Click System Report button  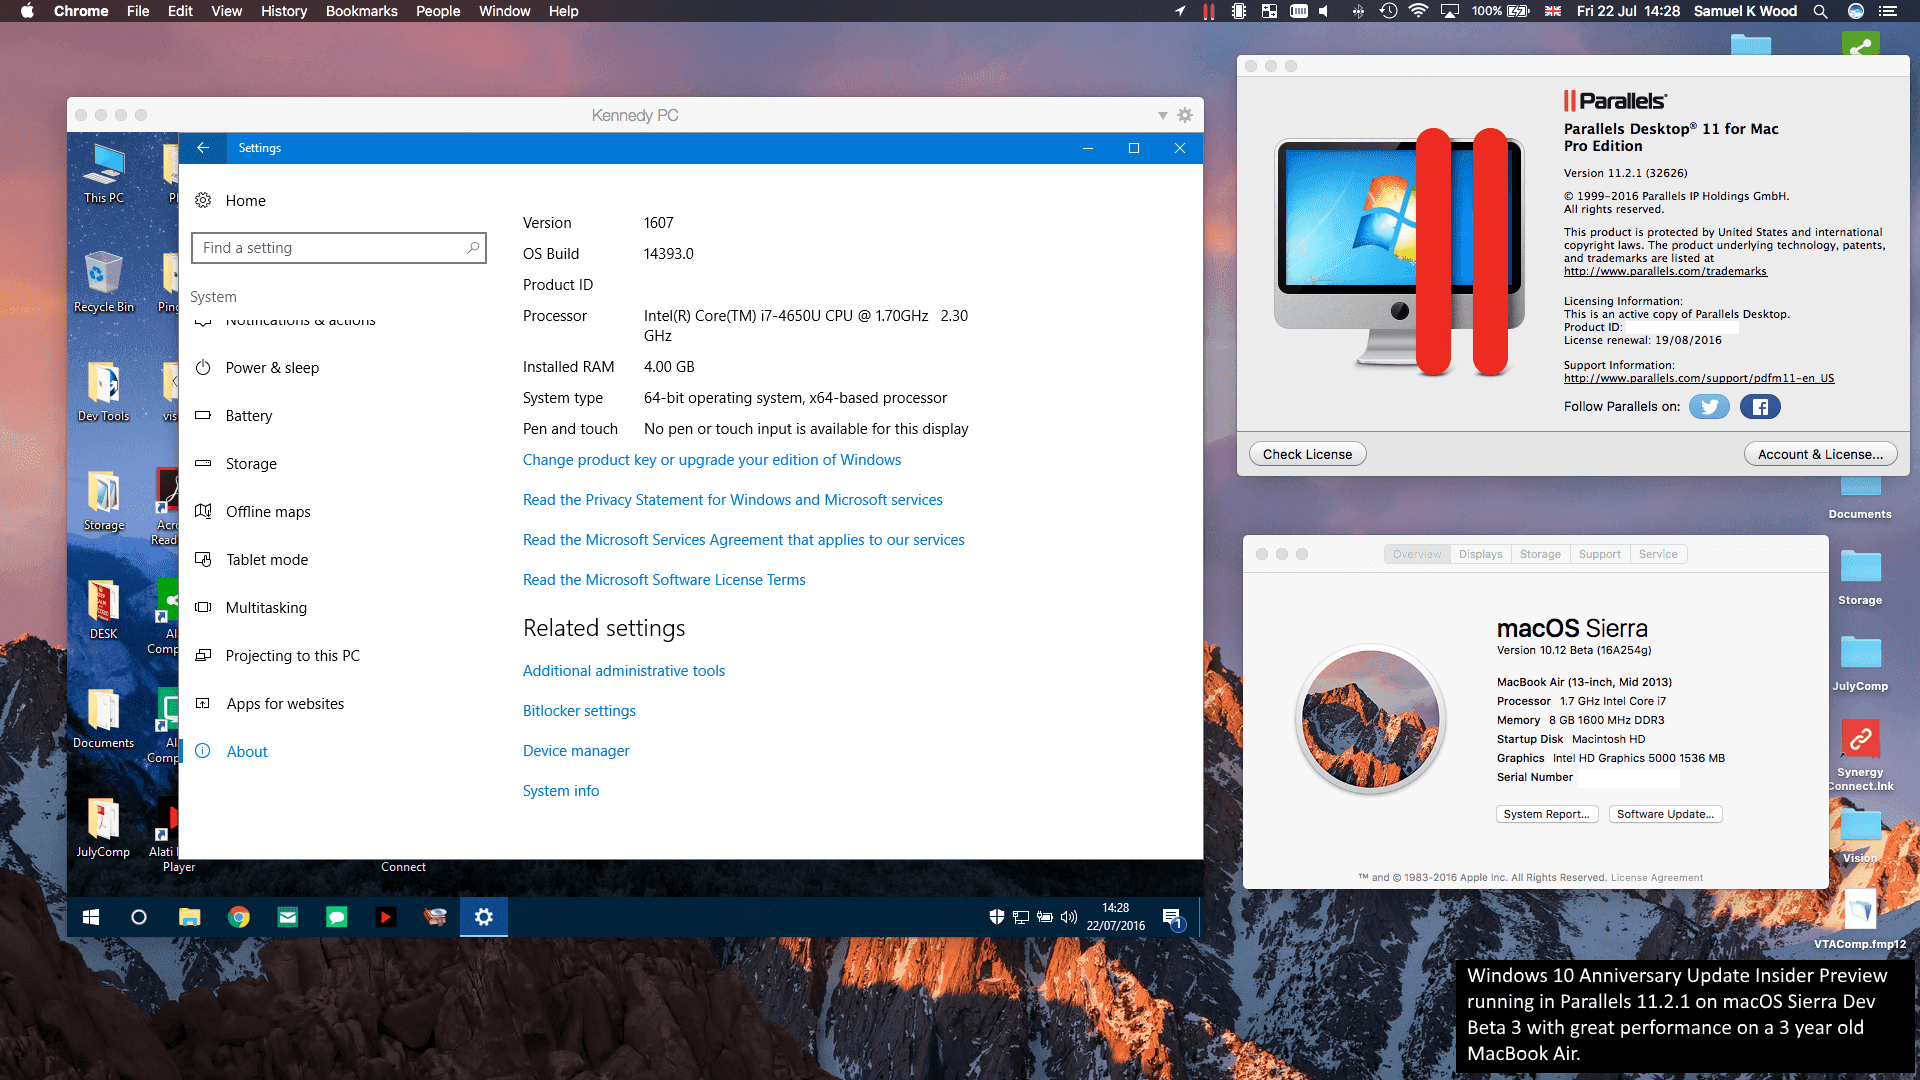(x=1546, y=814)
